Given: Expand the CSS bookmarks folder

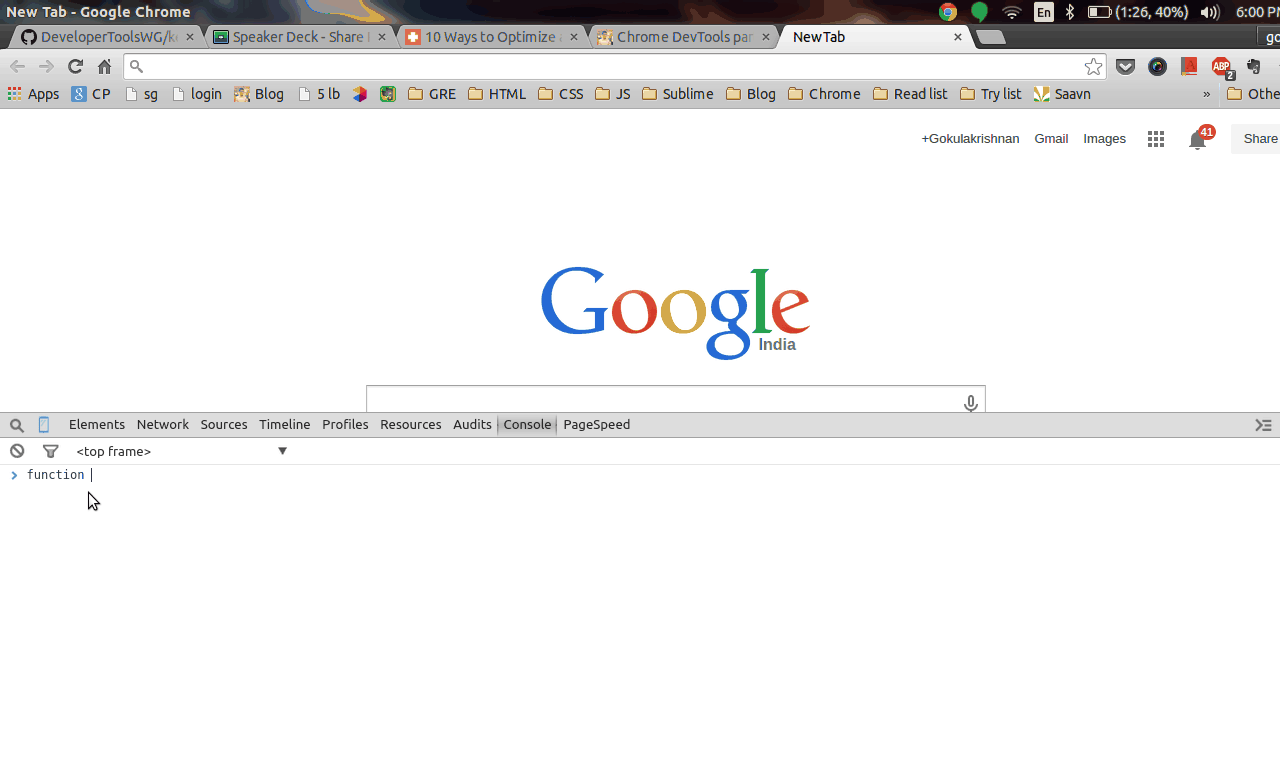Looking at the screenshot, I should point(560,94).
